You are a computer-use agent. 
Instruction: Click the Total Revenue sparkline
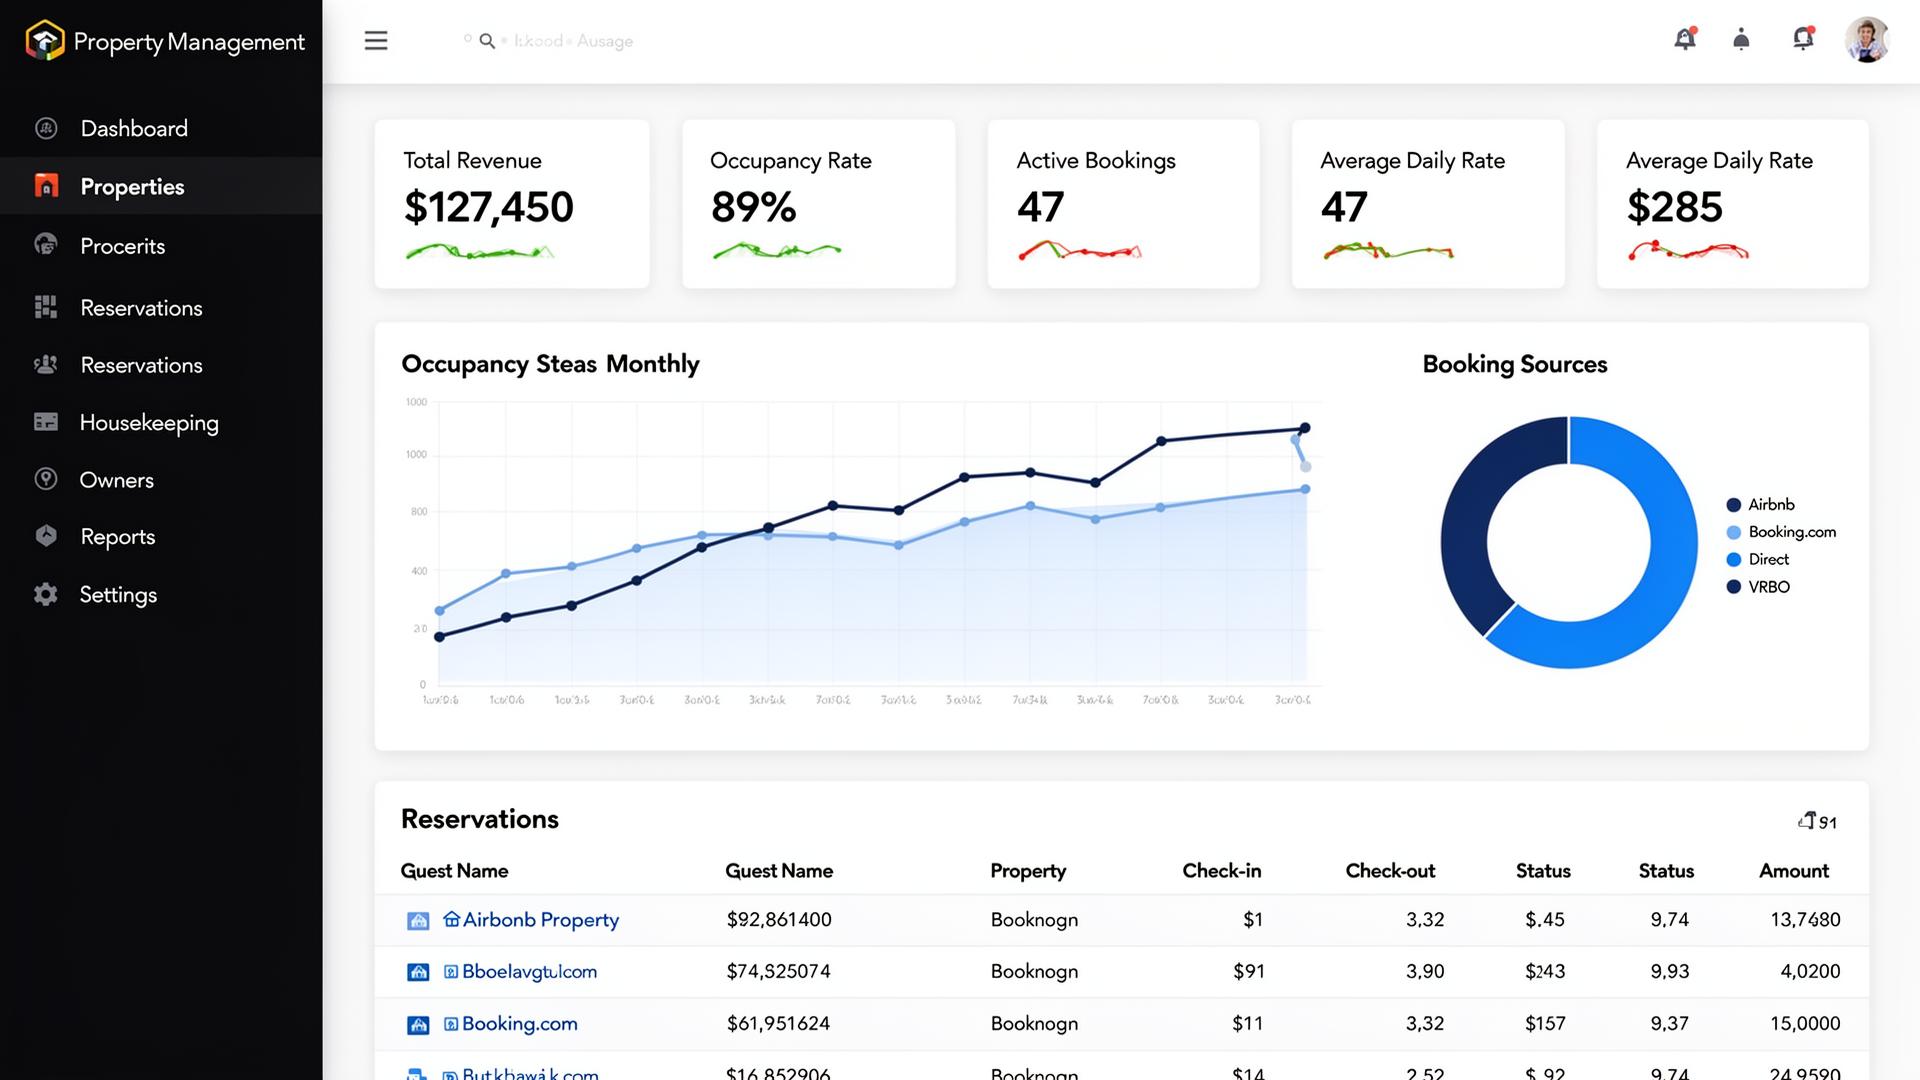(x=479, y=251)
